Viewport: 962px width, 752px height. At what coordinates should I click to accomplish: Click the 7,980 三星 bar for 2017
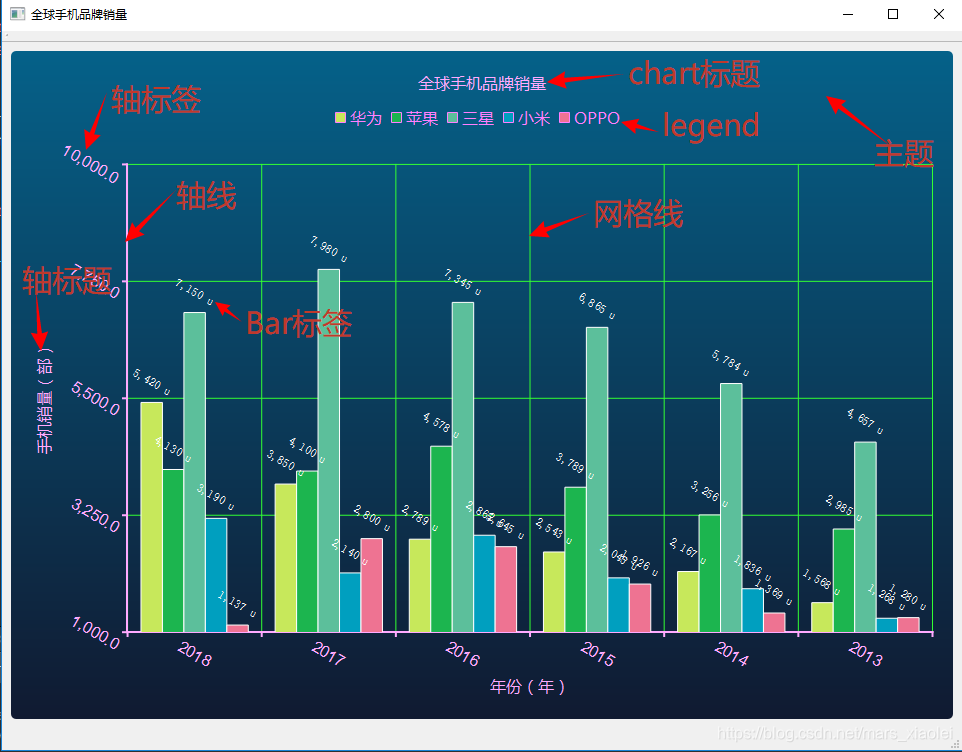[x=329, y=451]
